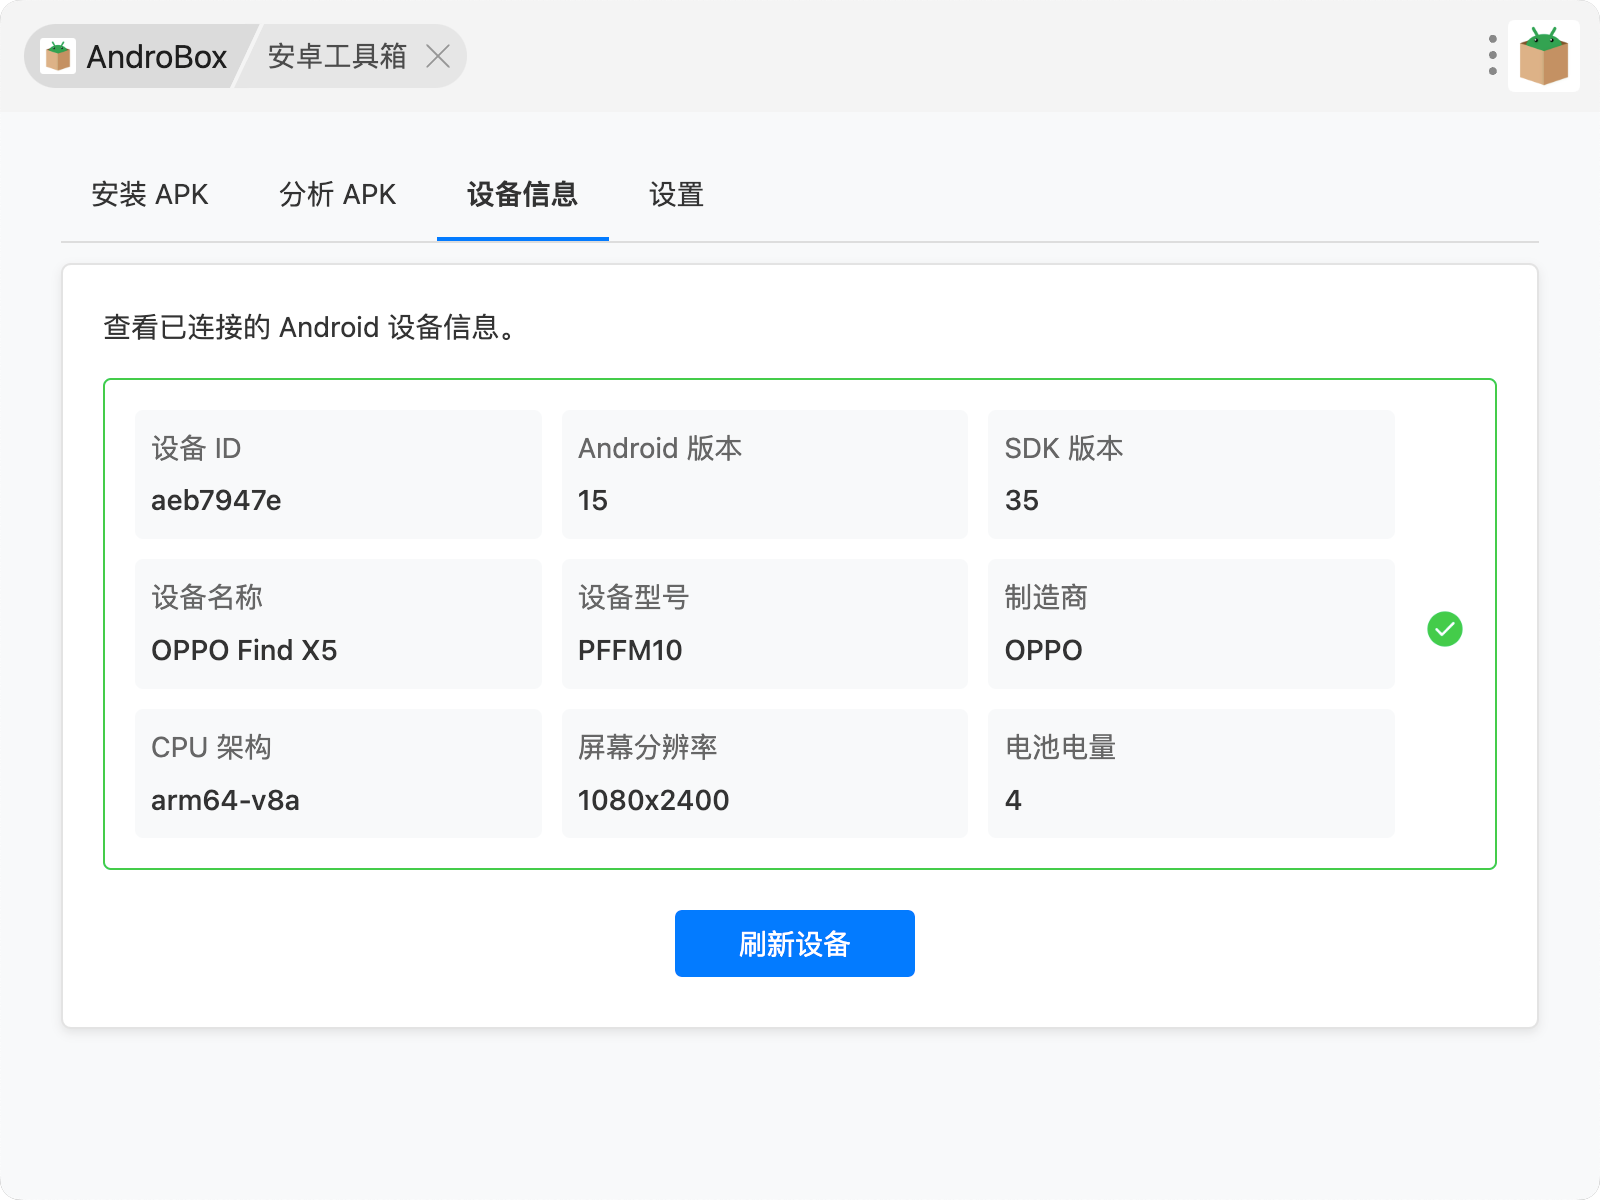This screenshot has height=1200, width=1600.
Task: Click the device ID value aeb7947e
Action: 216,500
